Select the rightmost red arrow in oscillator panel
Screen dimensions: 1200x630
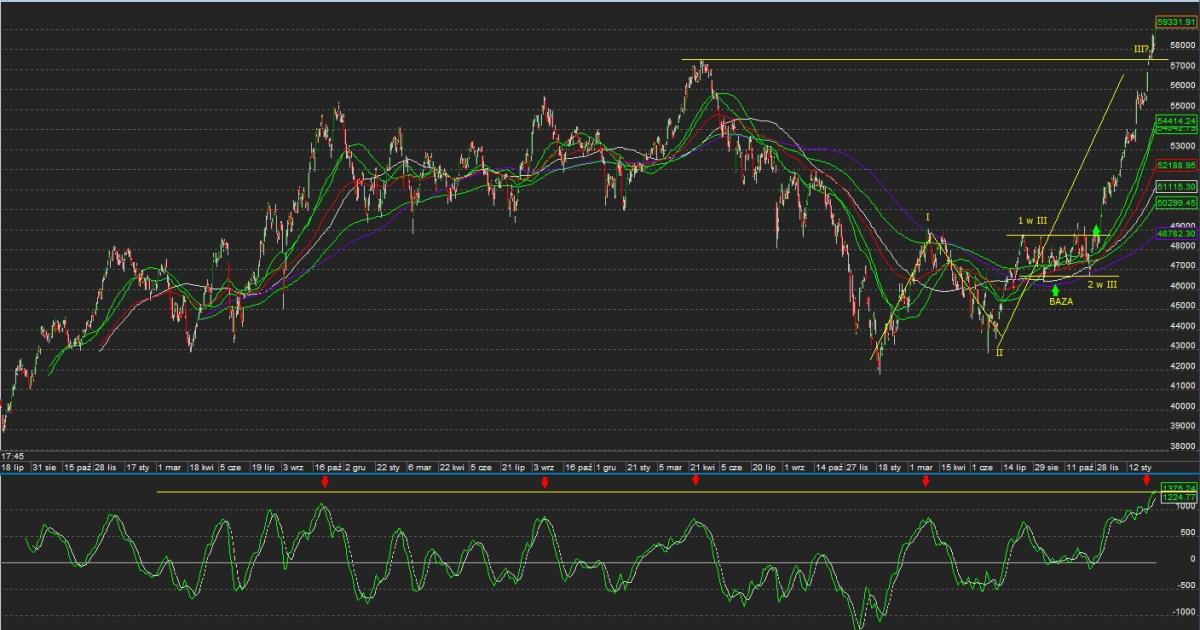click(1146, 481)
